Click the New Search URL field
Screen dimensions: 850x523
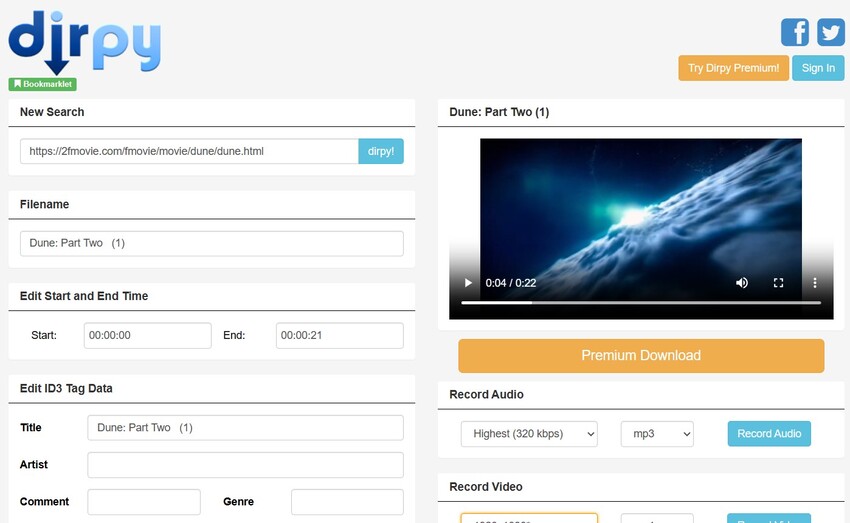[x=189, y=151]
